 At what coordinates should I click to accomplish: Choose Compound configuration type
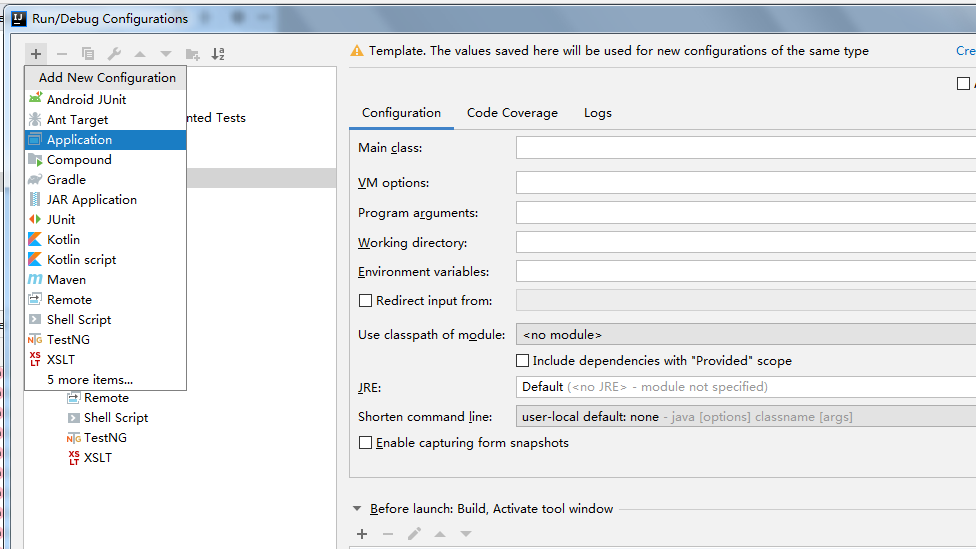105,159
